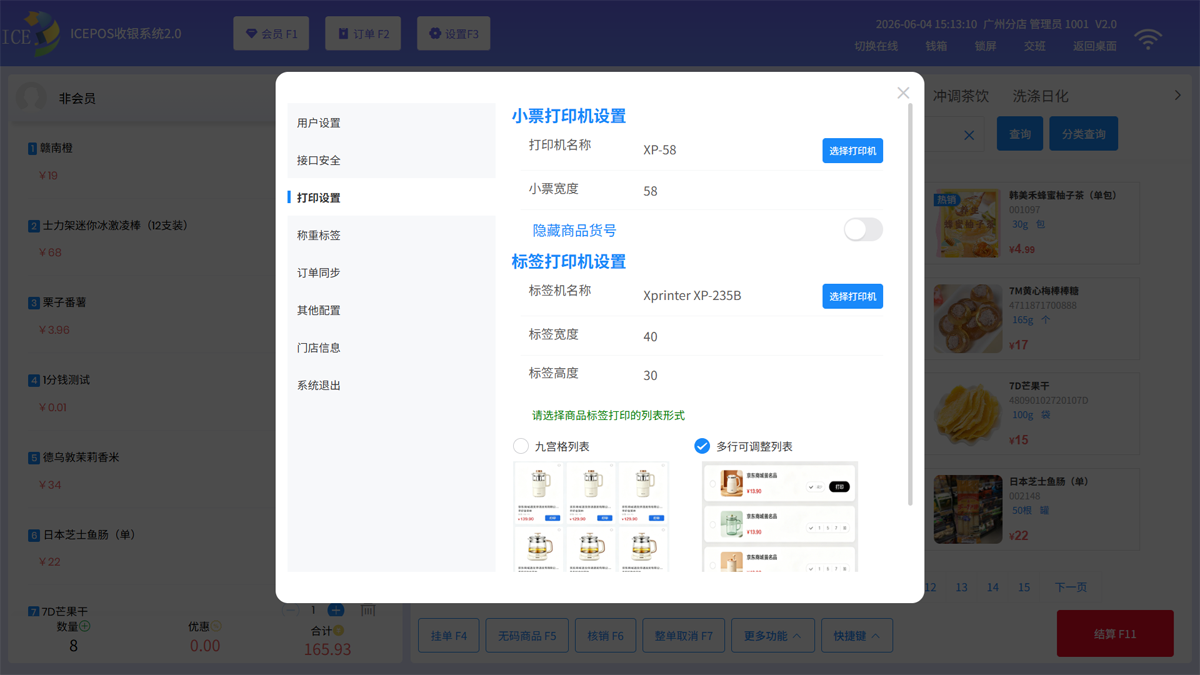Go to page 13
This screenshot has width=1200, height=675.
pos(961,588)
